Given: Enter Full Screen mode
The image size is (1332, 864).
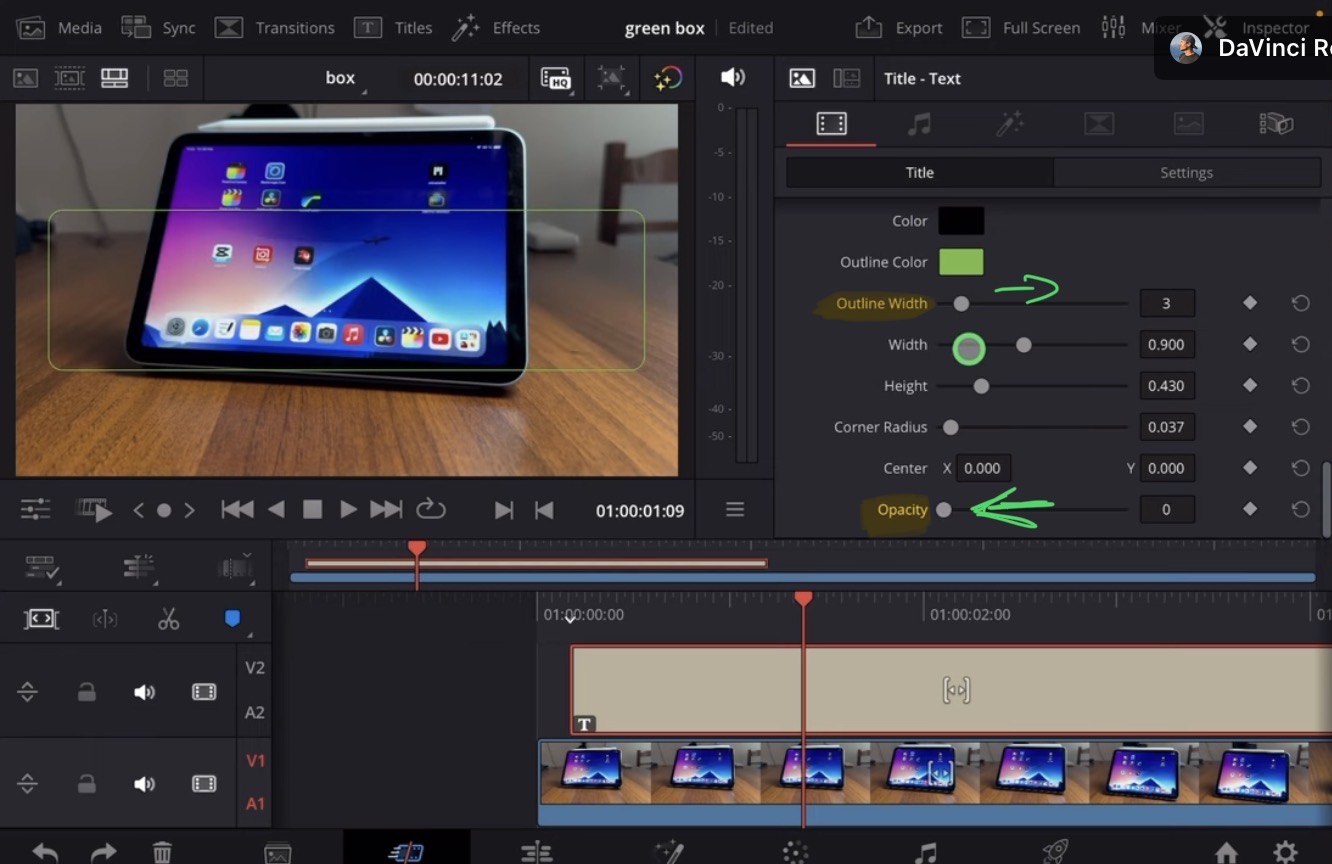Looking at the screenshot, I should [x=1021, y=28].
